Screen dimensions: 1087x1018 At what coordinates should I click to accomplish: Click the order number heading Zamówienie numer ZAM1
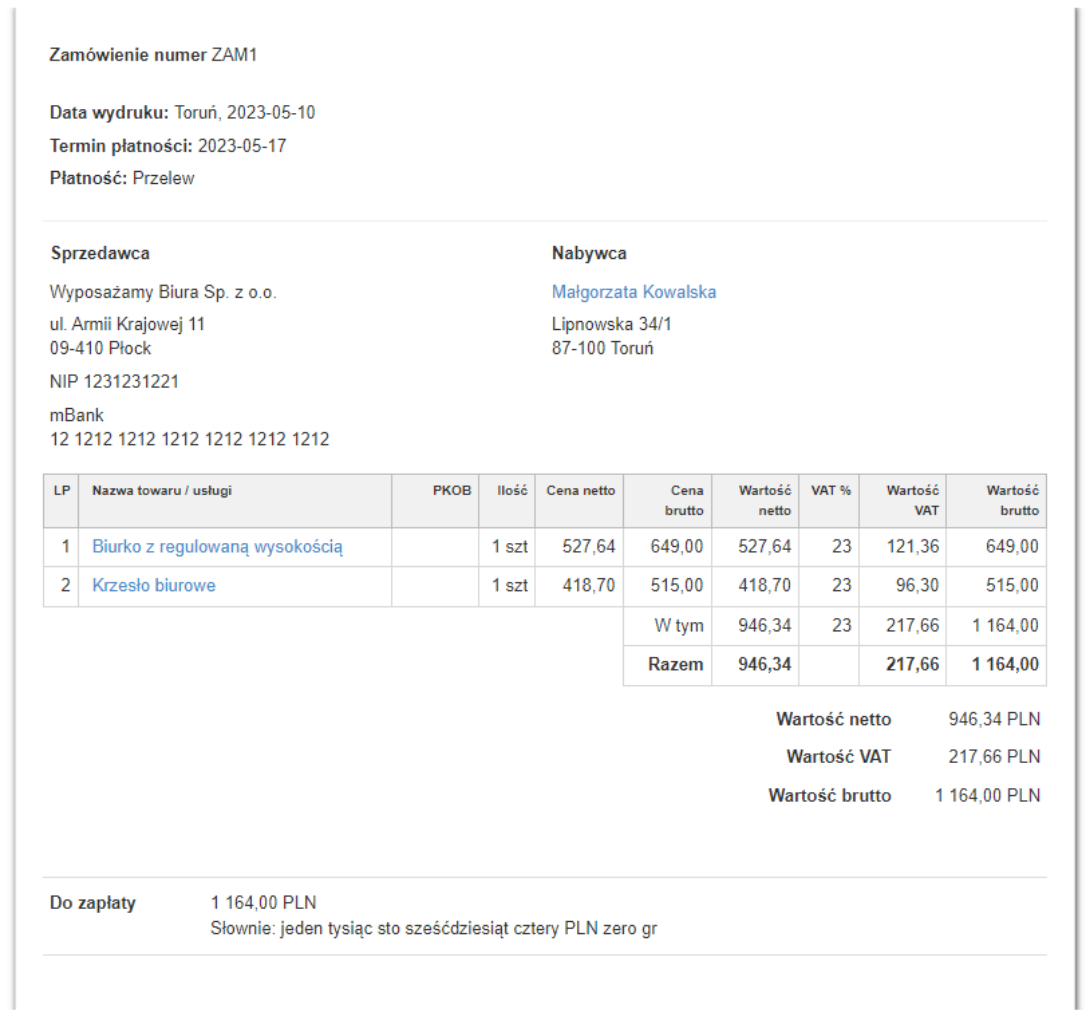click(x=153, y=55)
